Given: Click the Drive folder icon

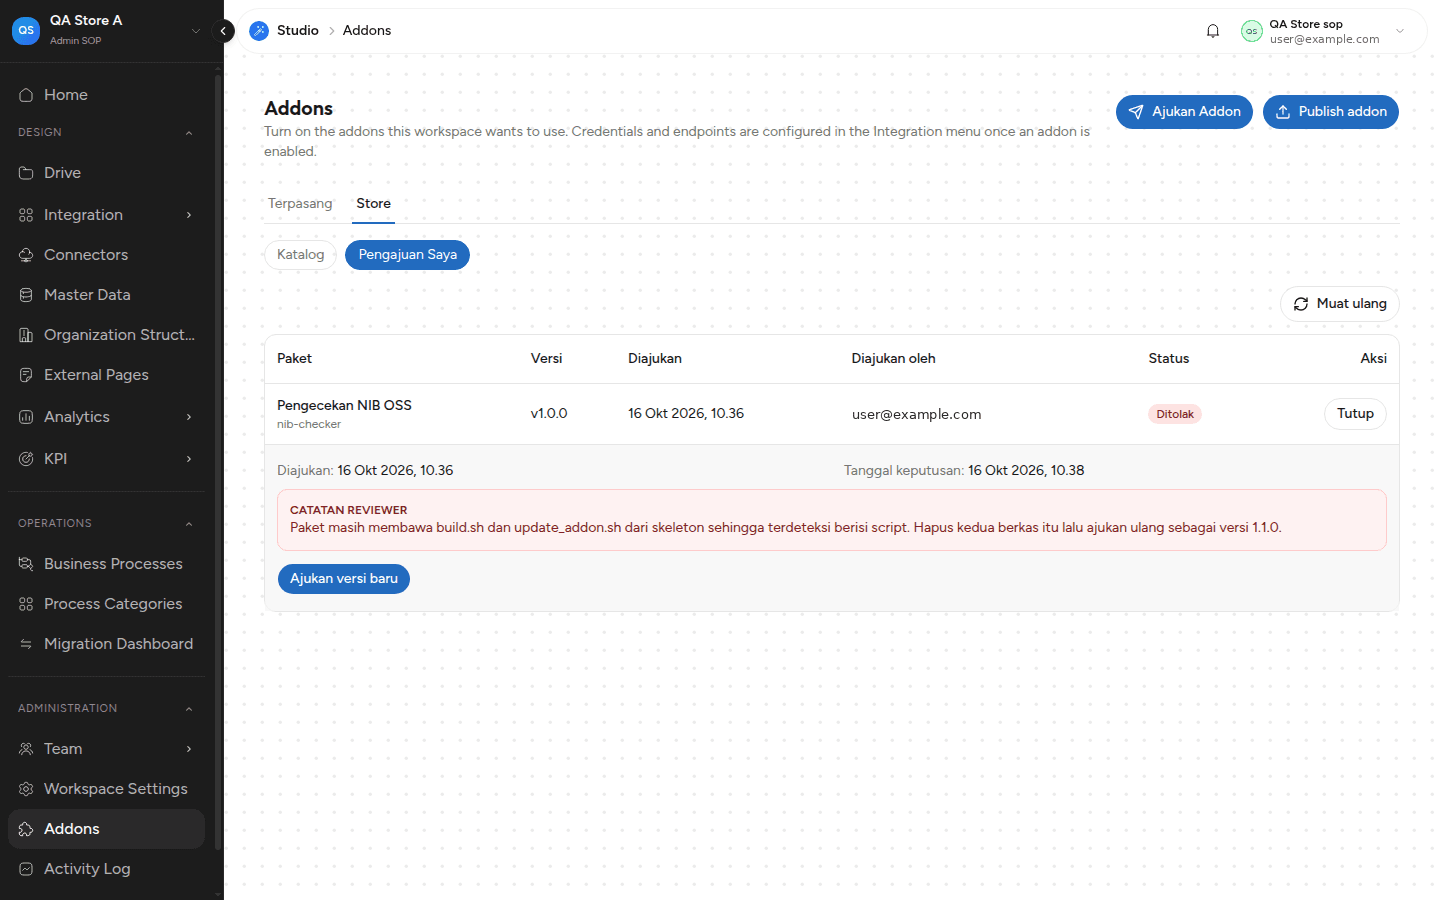Looking at the screenshot, I should point(26,173).
